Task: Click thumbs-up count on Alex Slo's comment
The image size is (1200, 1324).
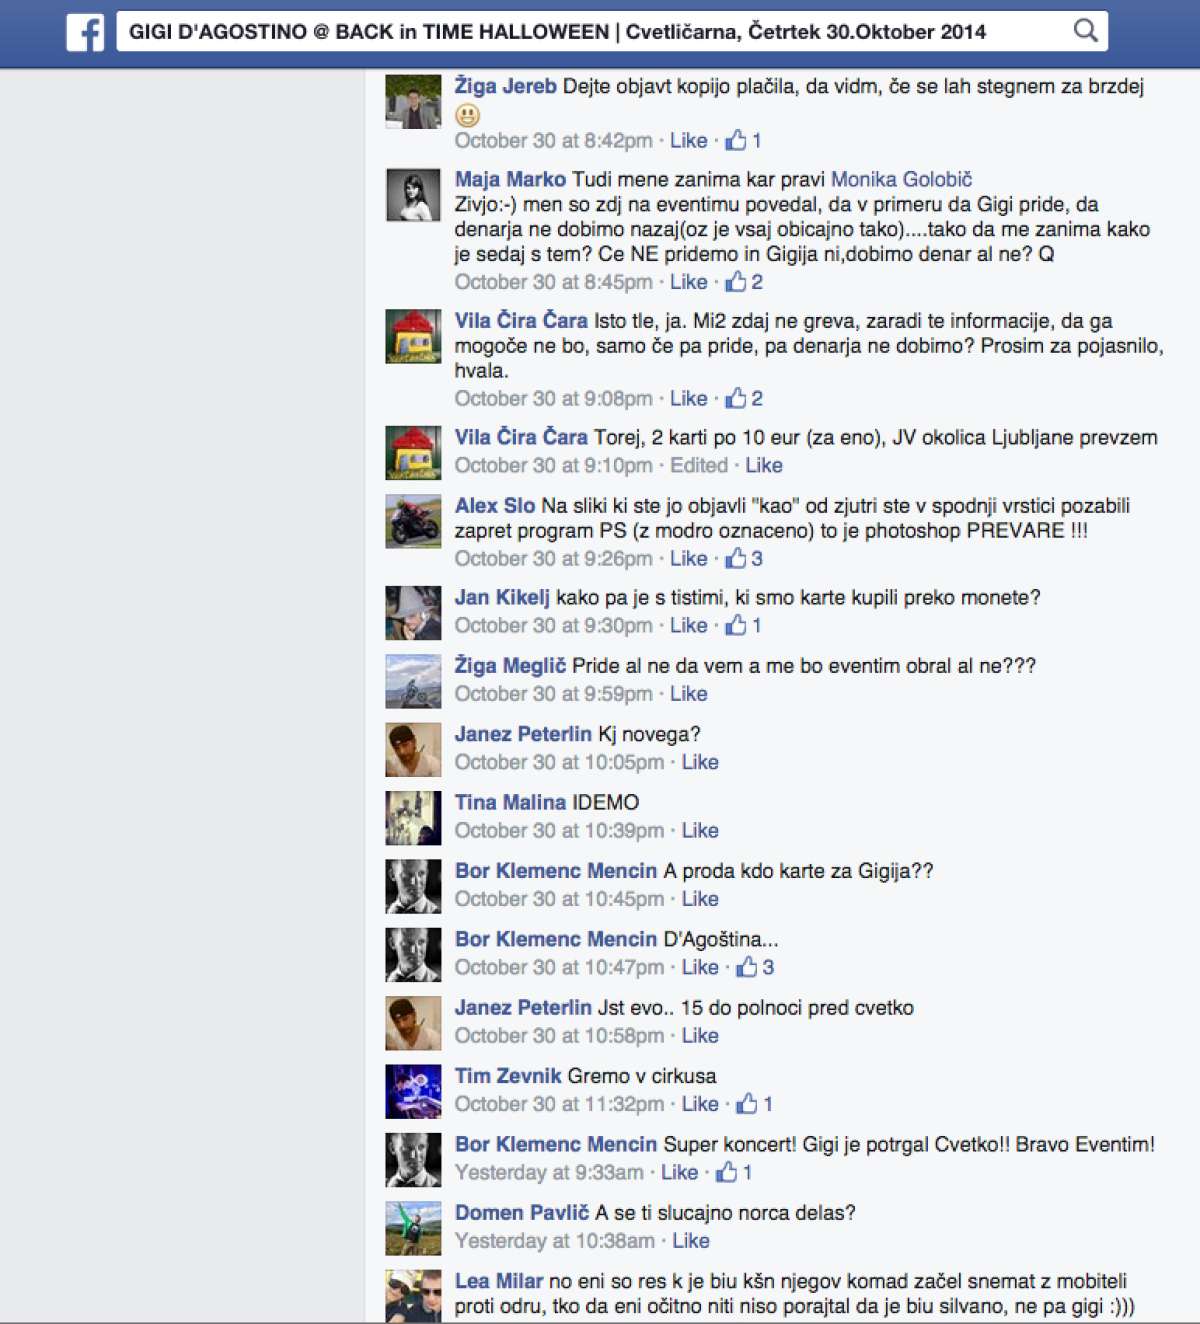Action: [757, 558]
